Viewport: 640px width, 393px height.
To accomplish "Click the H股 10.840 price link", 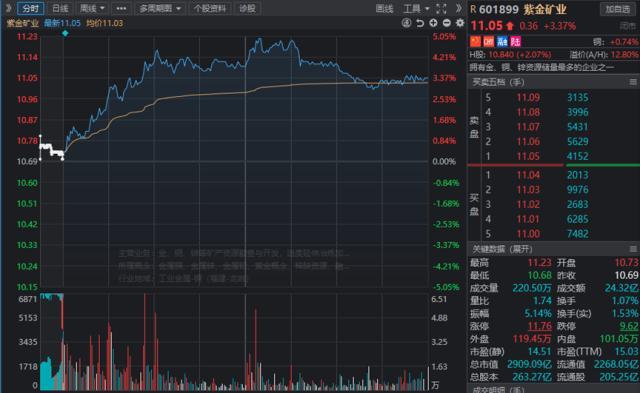I will click(x=510, y=55).
